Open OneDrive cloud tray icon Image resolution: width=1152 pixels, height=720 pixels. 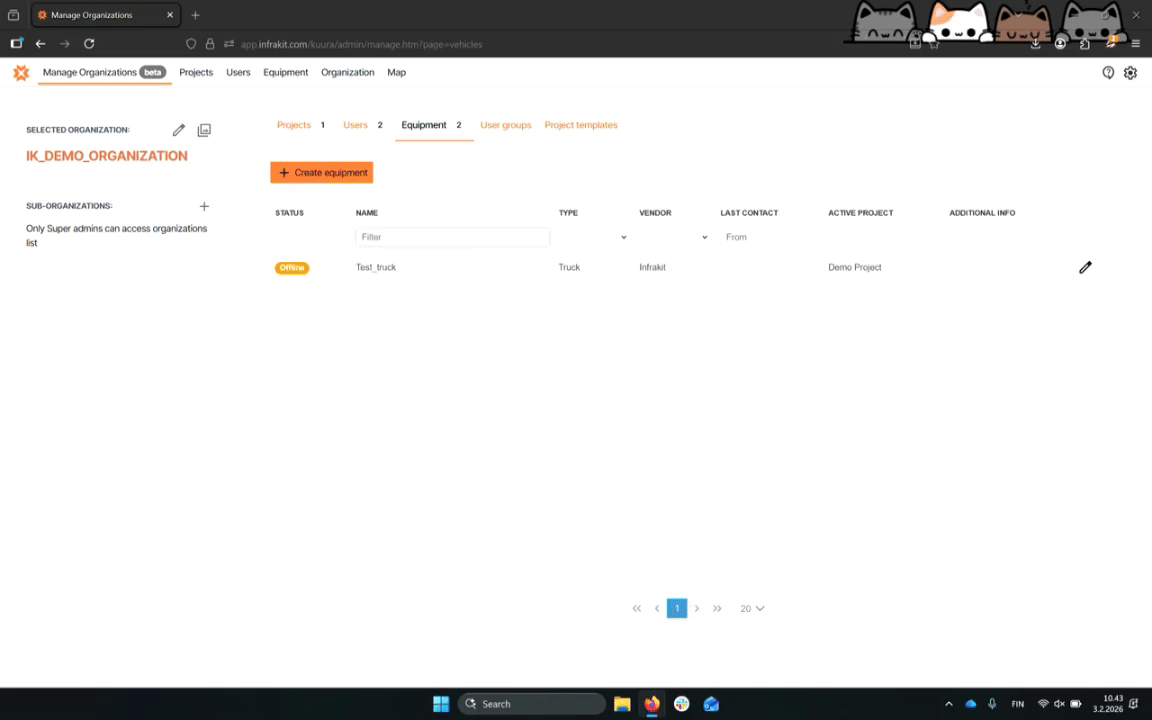971,704
